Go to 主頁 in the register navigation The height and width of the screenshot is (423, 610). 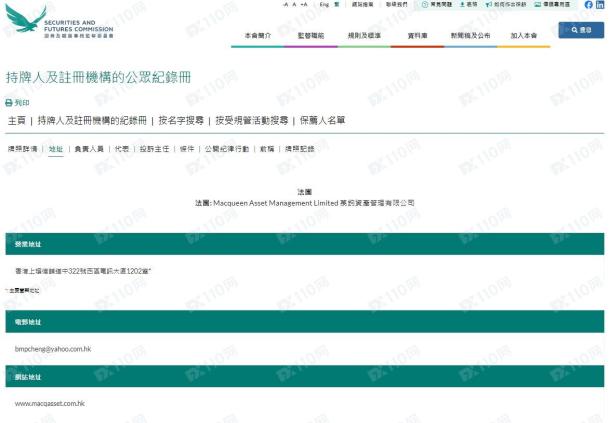(x=17, y=121)
